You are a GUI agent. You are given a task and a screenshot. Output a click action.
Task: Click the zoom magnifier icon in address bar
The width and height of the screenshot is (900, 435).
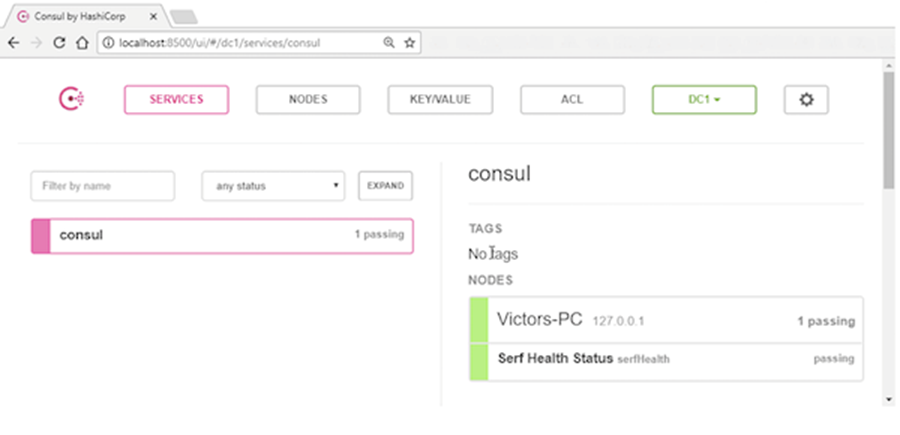(x=389, y=42)
